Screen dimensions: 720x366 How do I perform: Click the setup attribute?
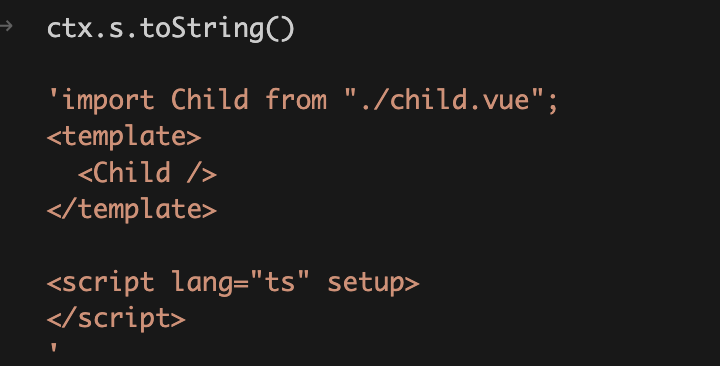click(x=366, y=283)
